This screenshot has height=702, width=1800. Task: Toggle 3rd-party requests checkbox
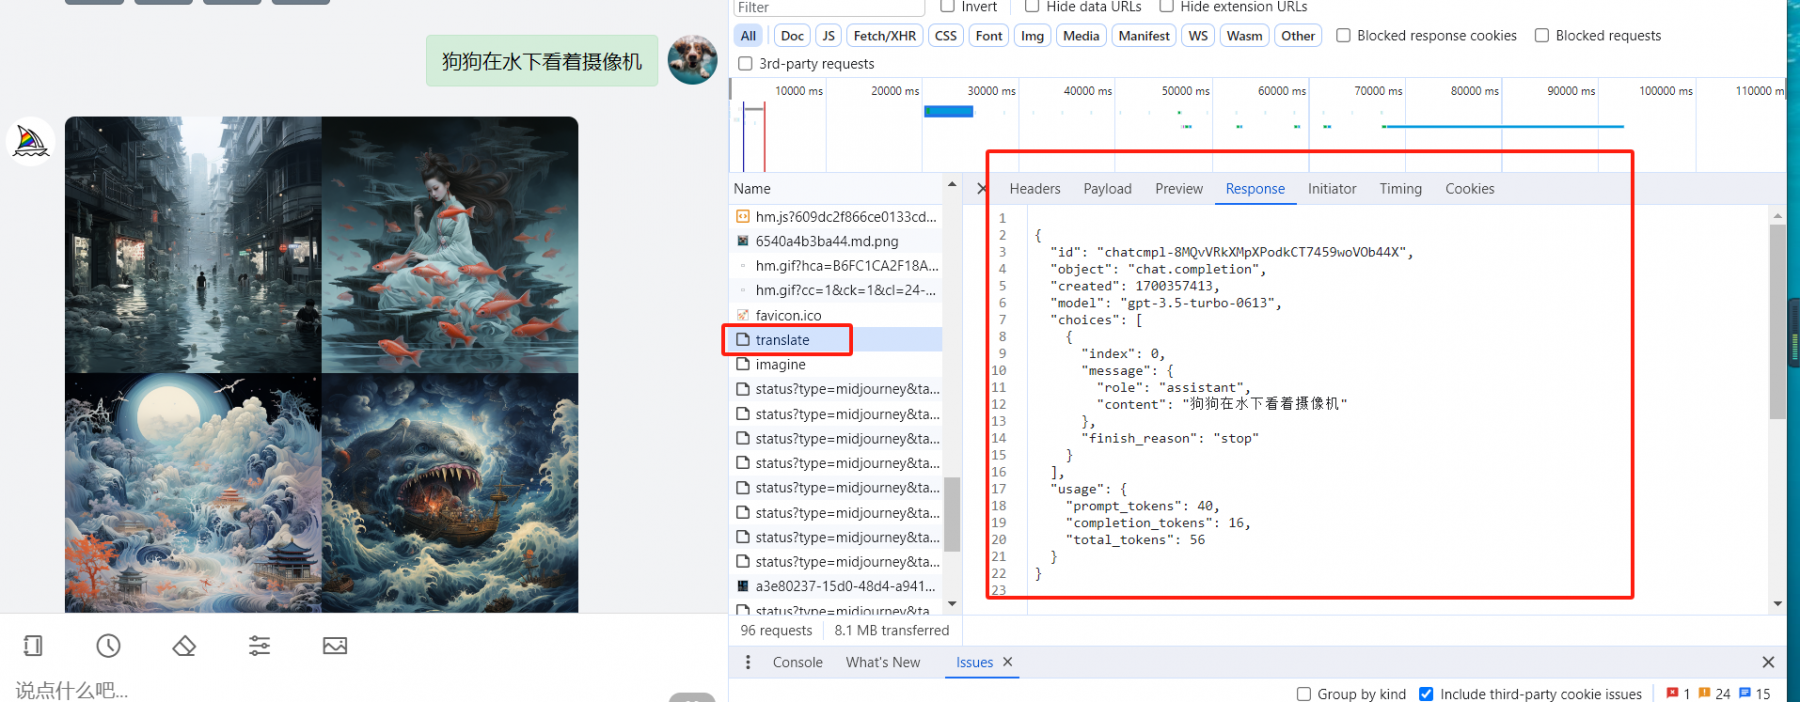[x=745, y=63]
